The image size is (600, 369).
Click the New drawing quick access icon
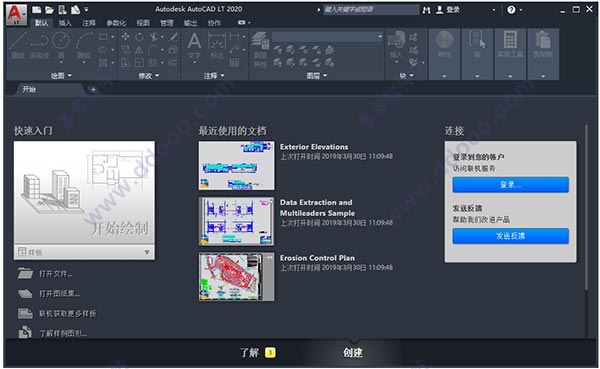(x=36, y=10)
